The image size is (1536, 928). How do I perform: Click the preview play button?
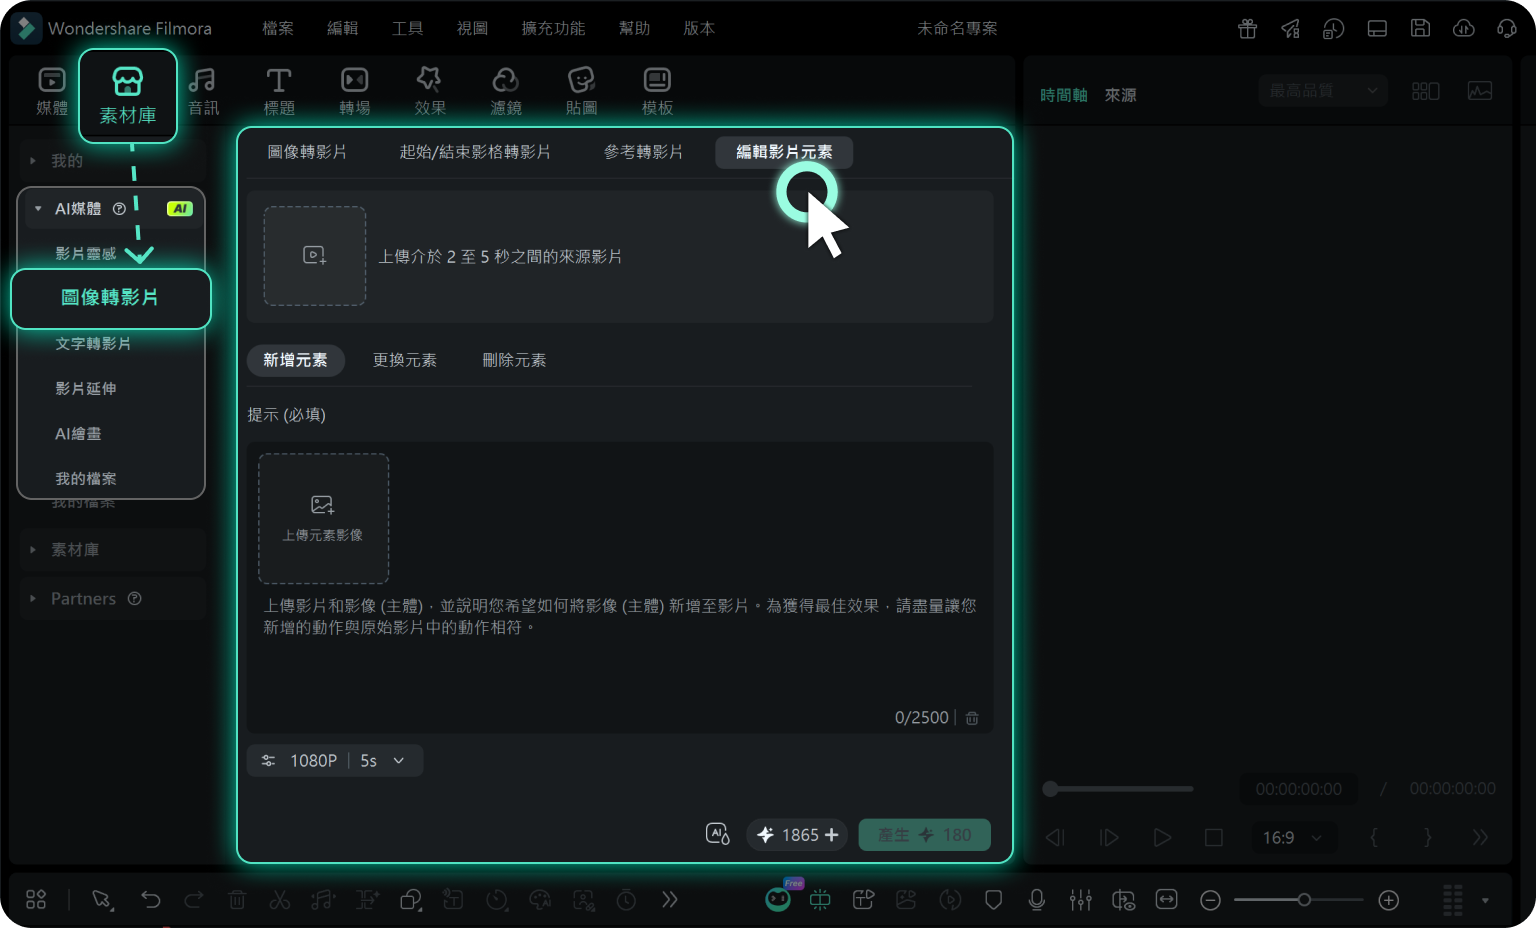tap(1162, 838)
